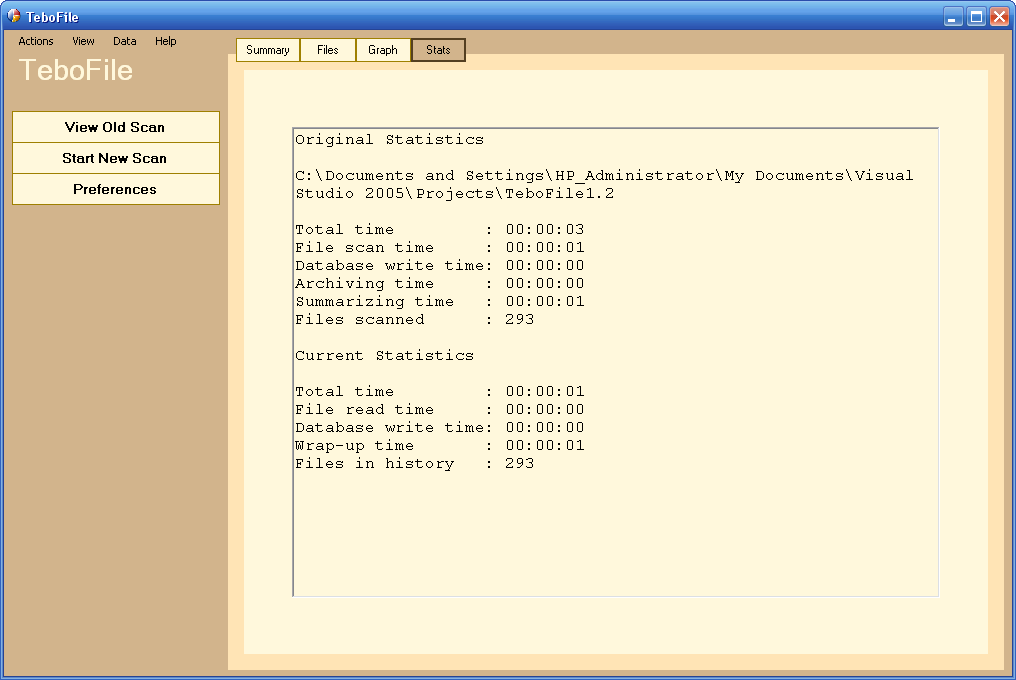Start a new scan
The height and width of the screenshot is (680, 1016).
[115, 158]
